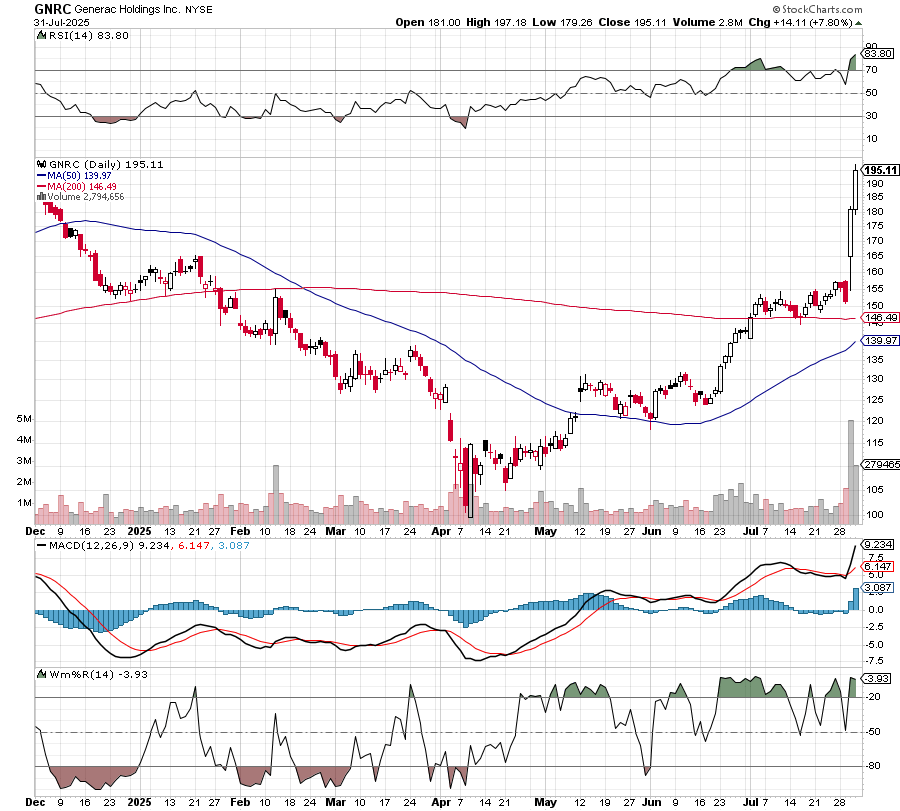This screenshot has width=900, height=811.
Task: Click the Feb label beneath the Wm%R panel
Action: click(x=240, y=802)
